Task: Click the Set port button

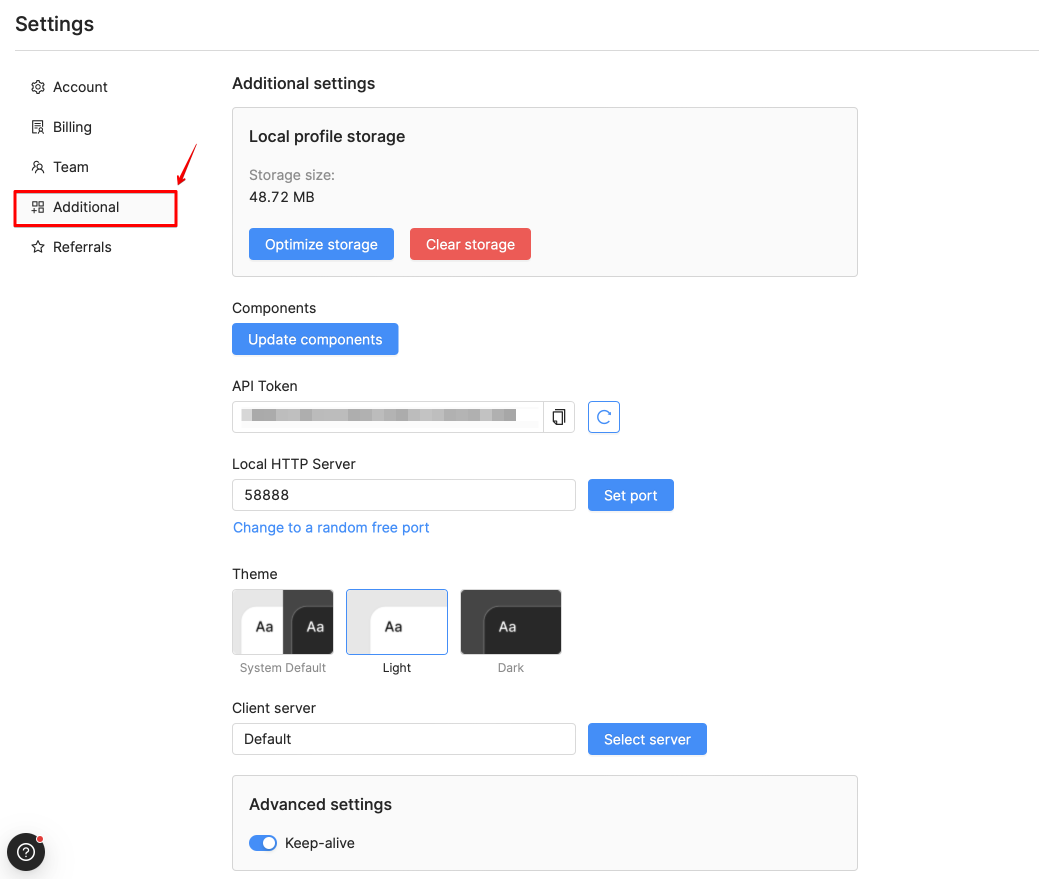Action: pos(631,496)
